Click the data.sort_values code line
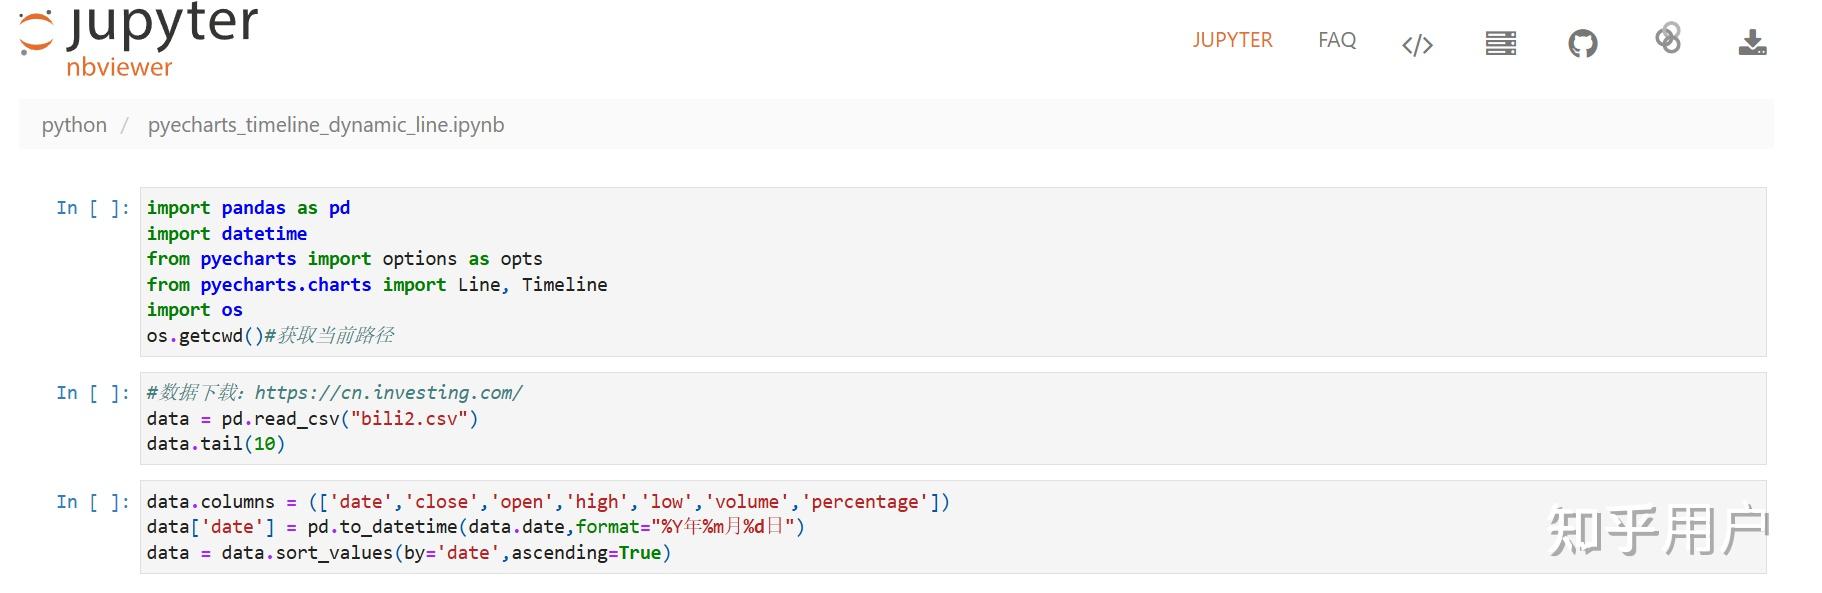The image size is (1822, 593). (408, 553)
